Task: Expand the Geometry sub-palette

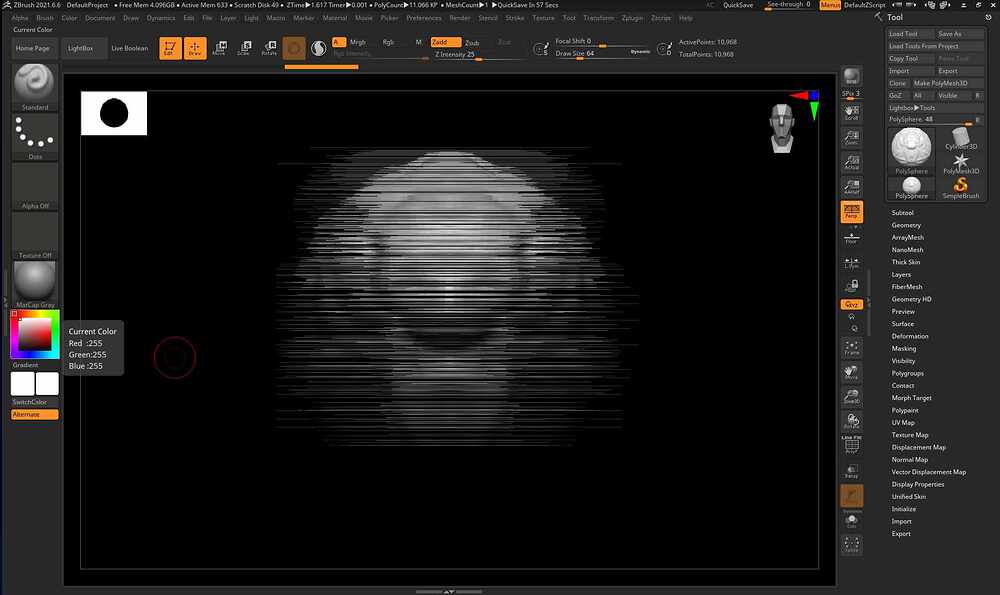Action: 906,225
